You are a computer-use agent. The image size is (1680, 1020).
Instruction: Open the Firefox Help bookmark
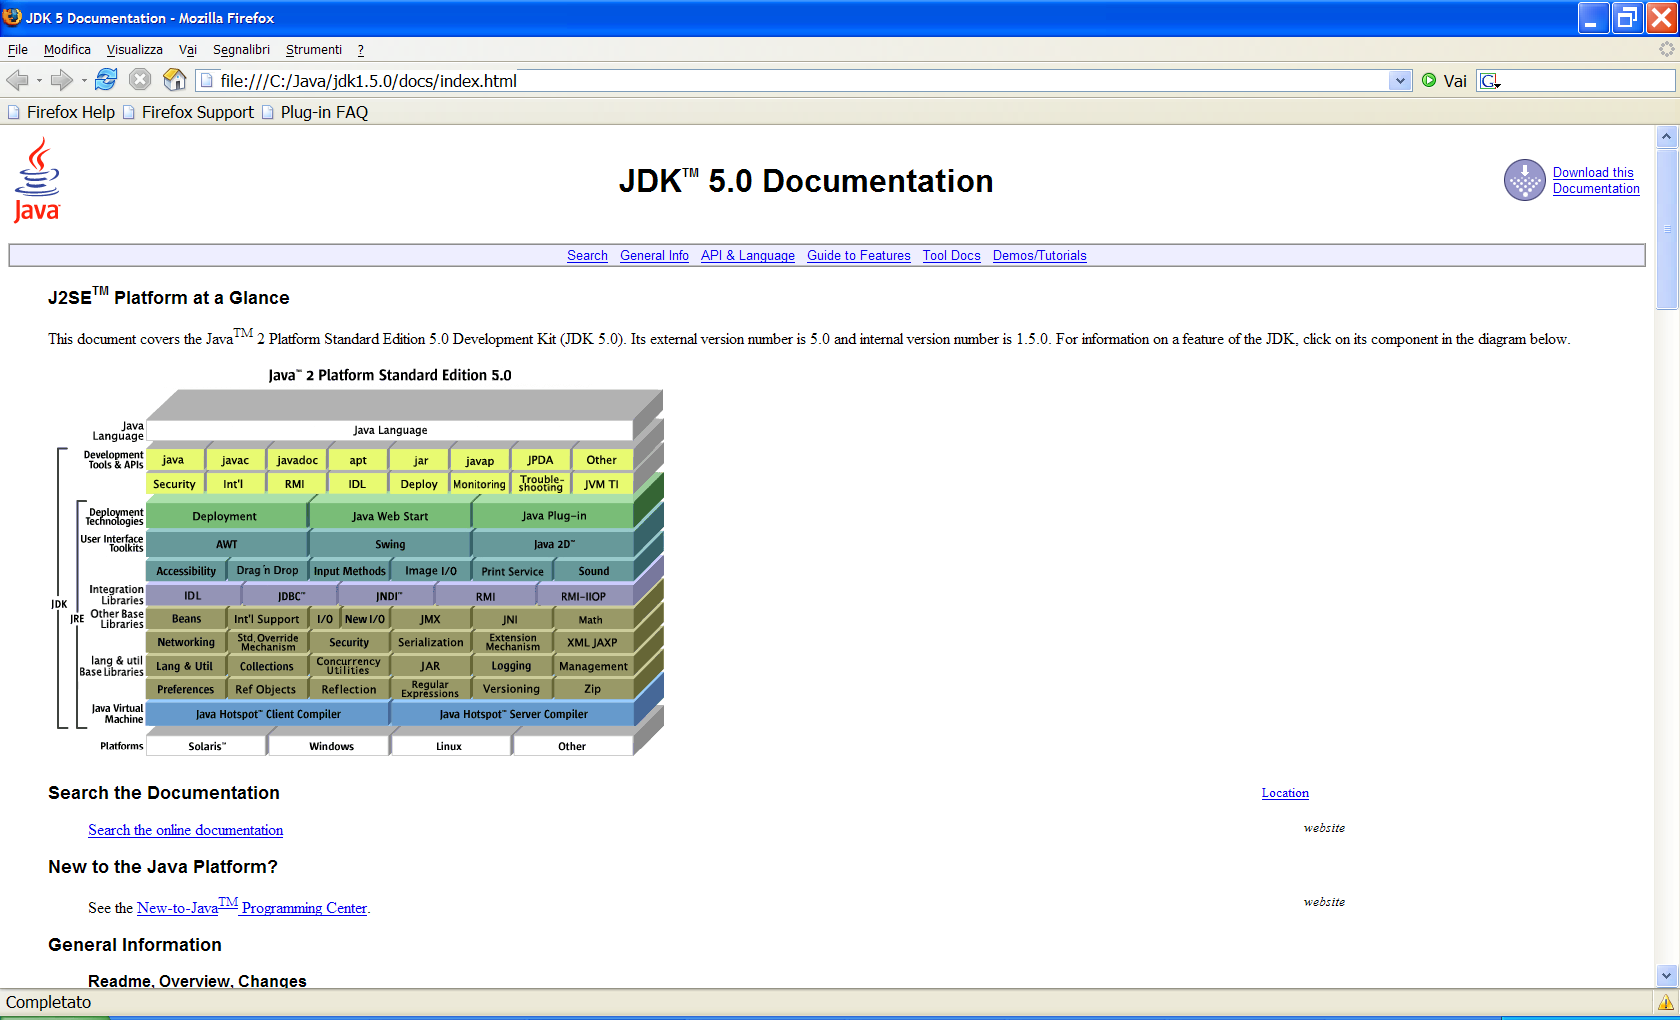(61, 112)
